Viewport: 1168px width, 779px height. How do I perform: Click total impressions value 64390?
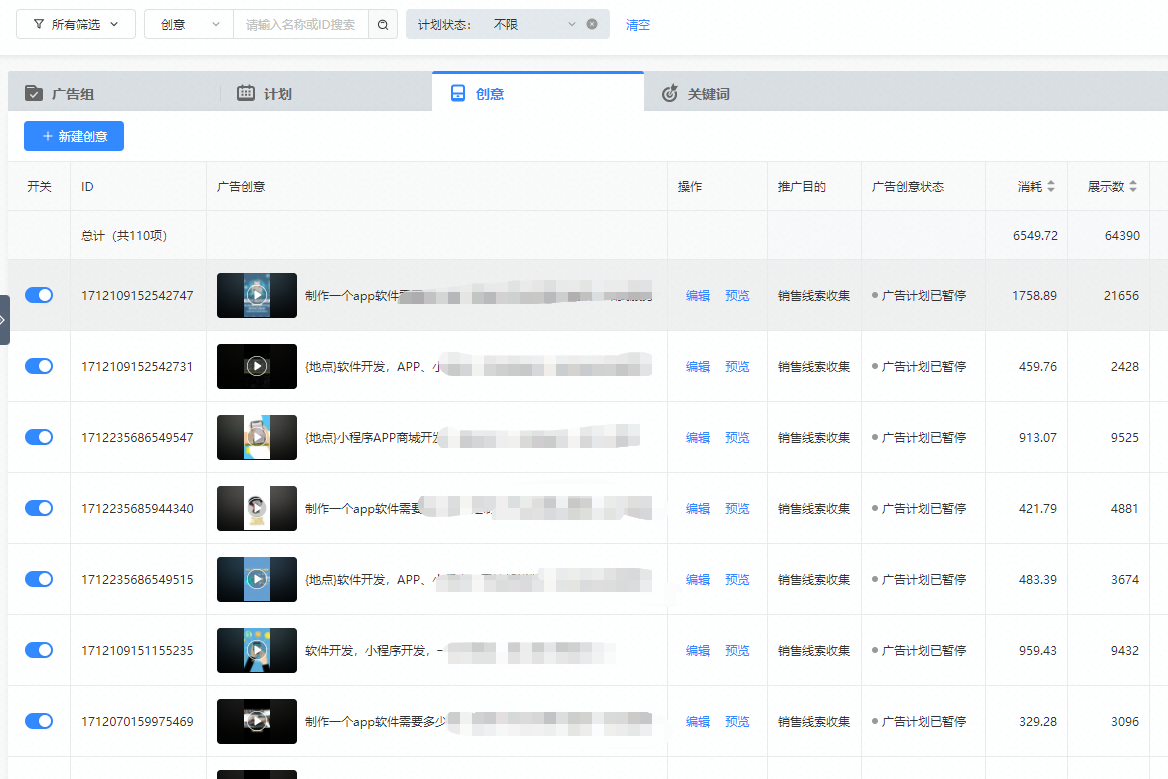coord(1122,235)
